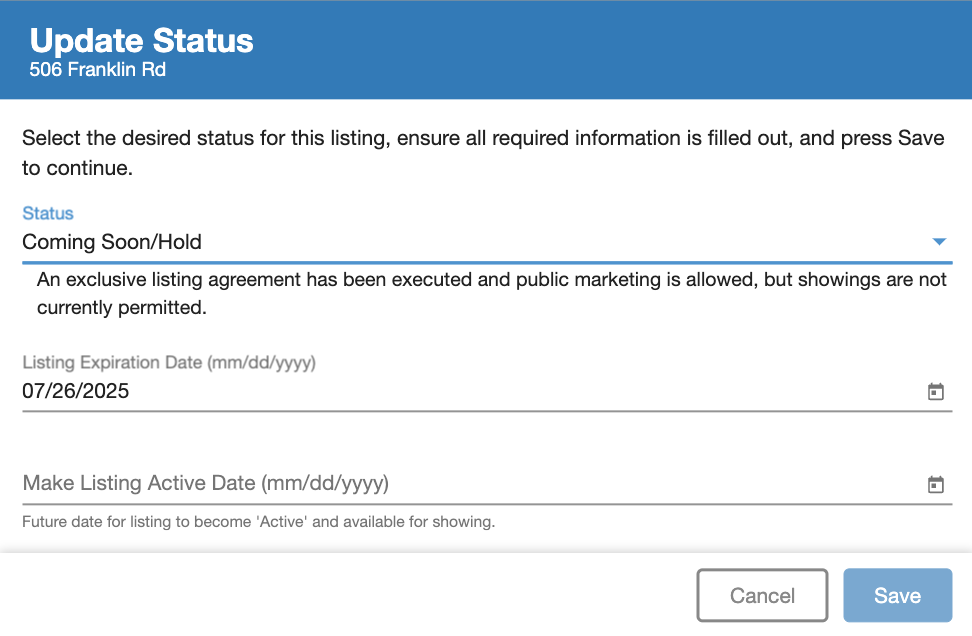The image size is (972, 636).
Task: Save the listing status update
Action: tap(897, 595)
